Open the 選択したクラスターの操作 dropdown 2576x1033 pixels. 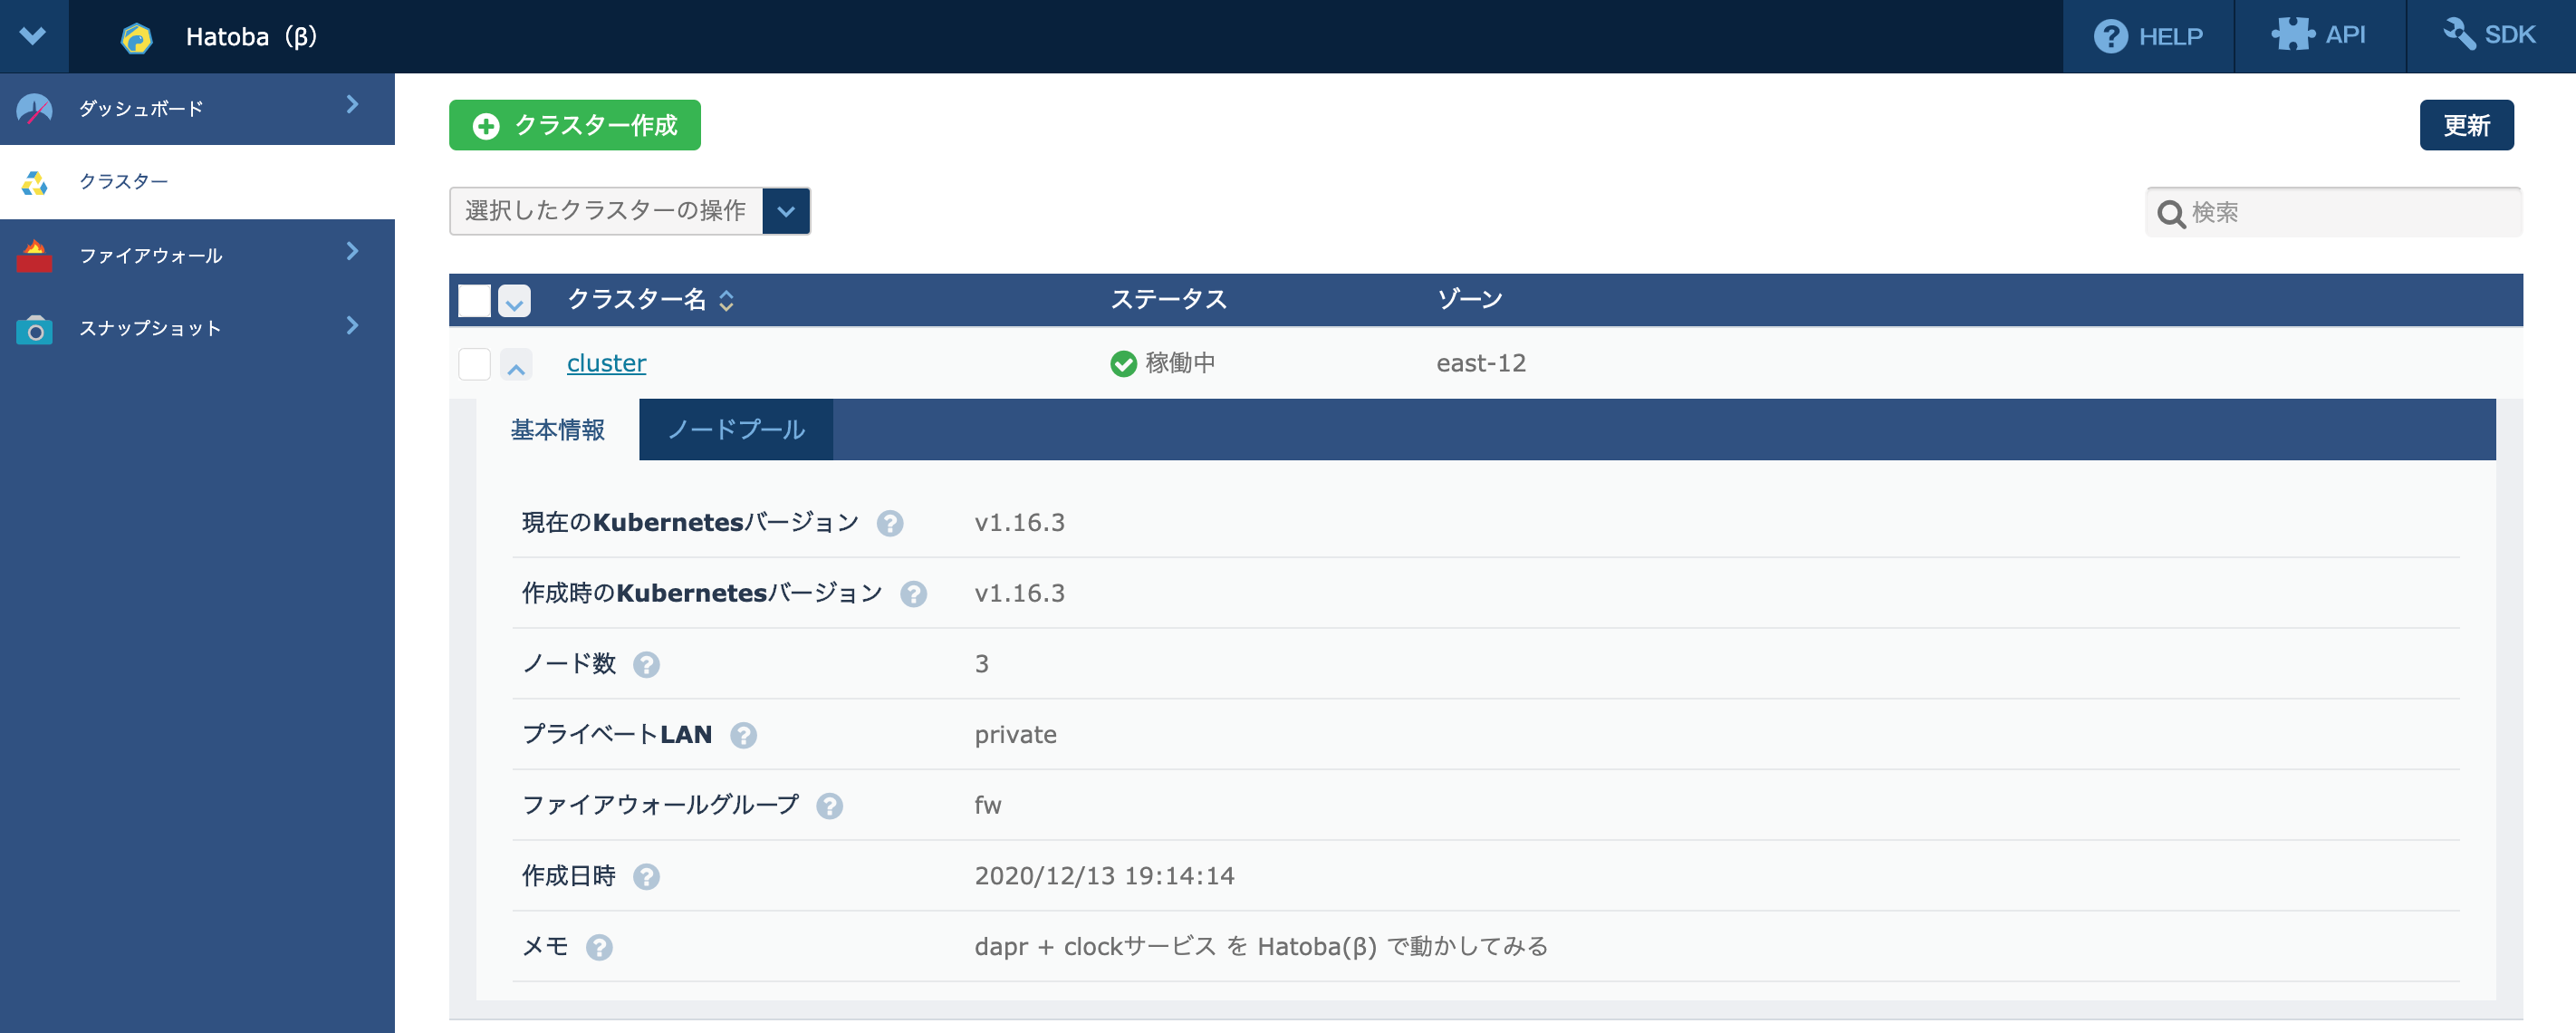(x=786, y=211)
